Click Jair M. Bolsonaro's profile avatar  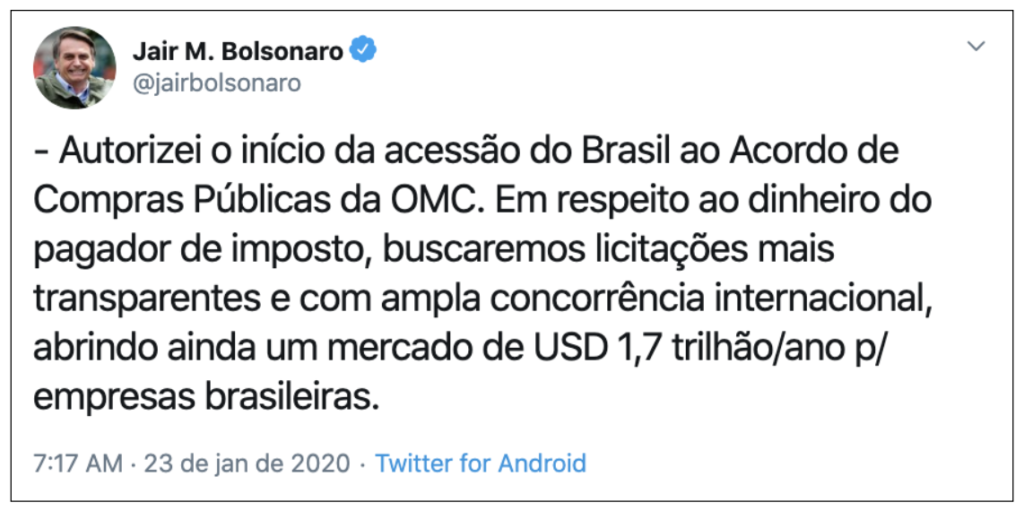pos(75,67)
